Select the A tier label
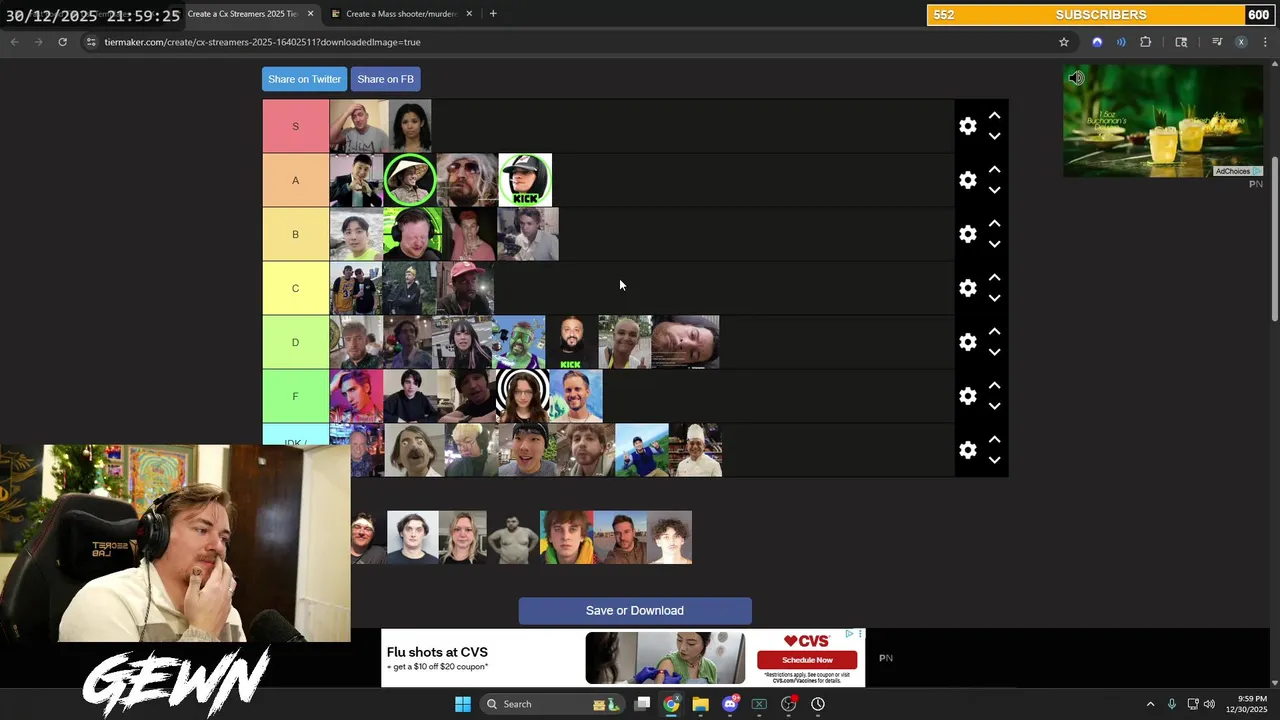1280x720 pixels. coord(295,180)
